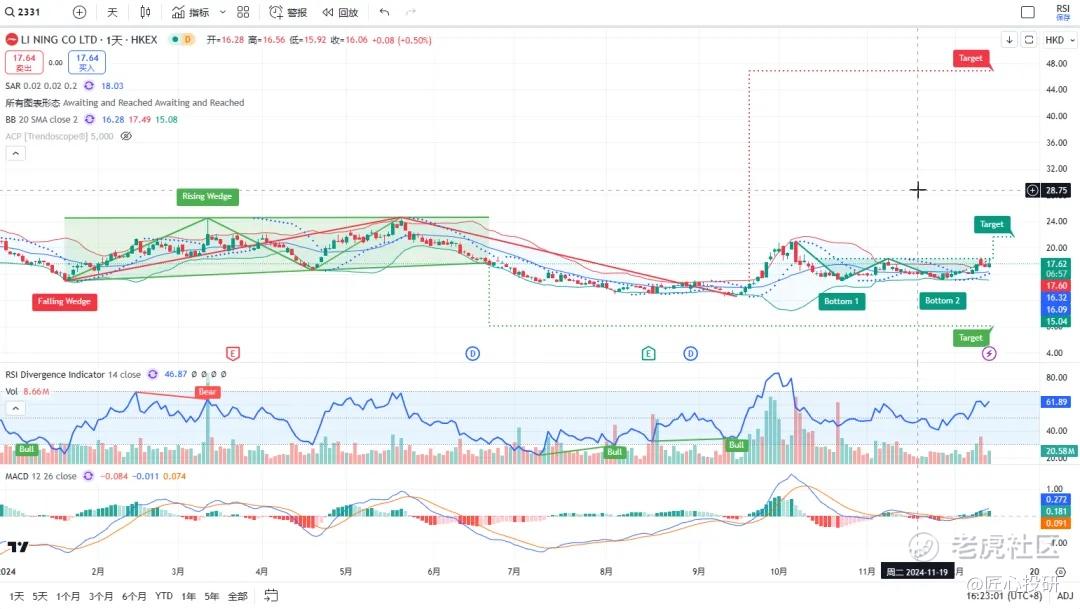Select the 5天 range tab
This screenshot has height=609, width=1080.
point(40,596)
